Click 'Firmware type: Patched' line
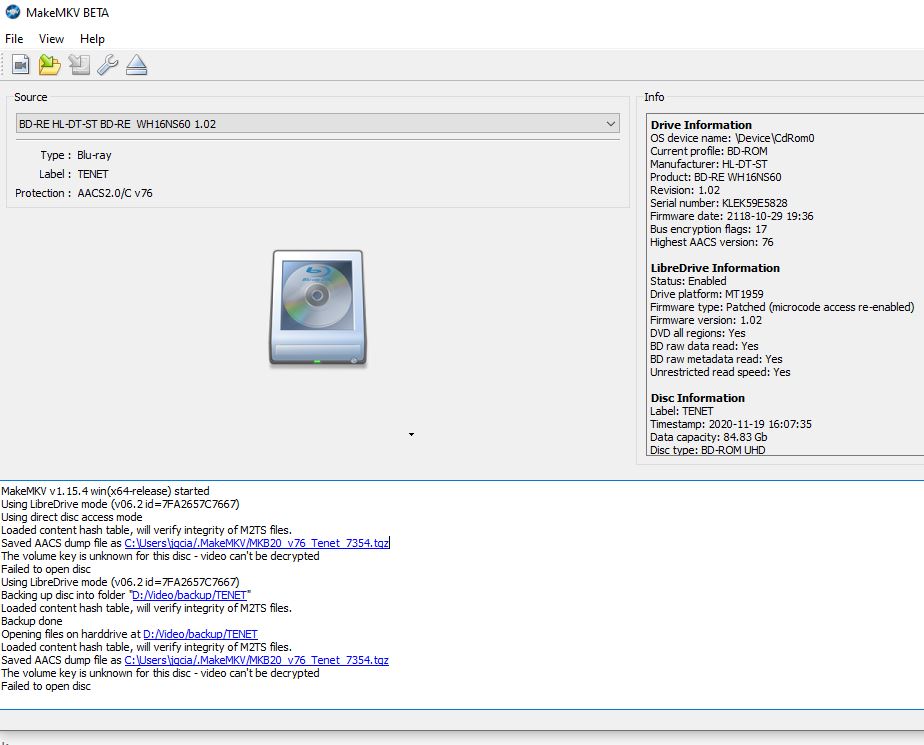The height and width of the screenshot is (745, 924). [x=782, y=307]
